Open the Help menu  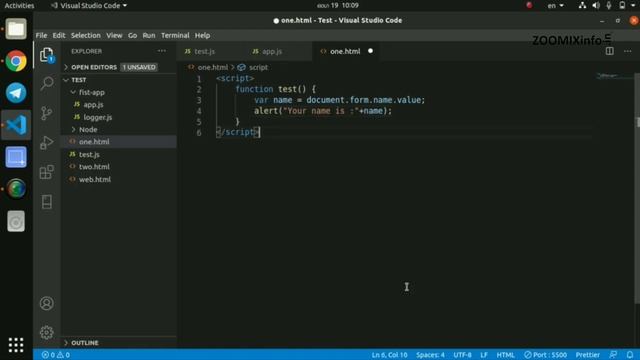click(x=202, y=36)
